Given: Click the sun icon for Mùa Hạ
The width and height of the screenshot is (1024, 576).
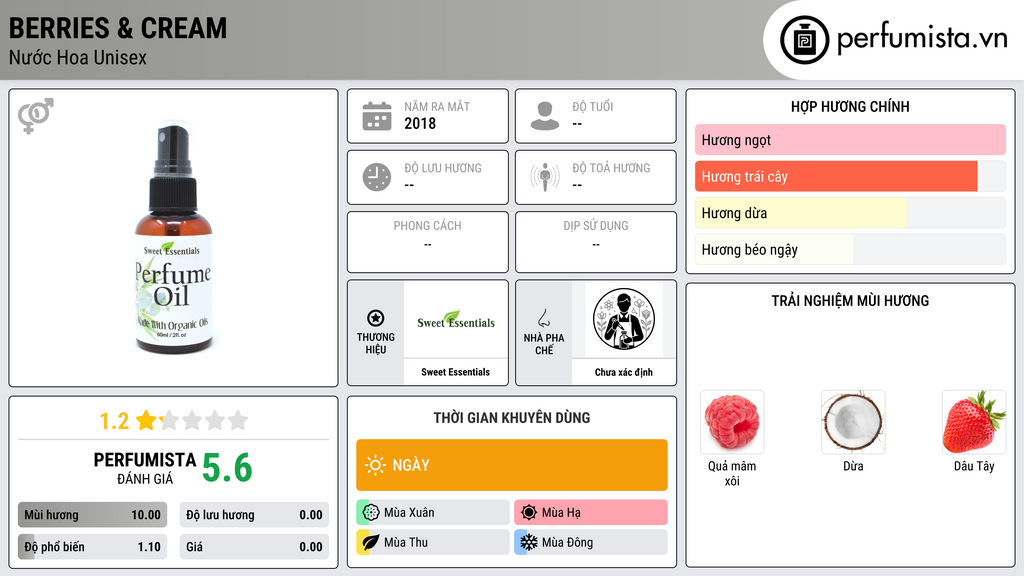Looking at the screenshot, I should pyautogui.click(x=529, y=512).
